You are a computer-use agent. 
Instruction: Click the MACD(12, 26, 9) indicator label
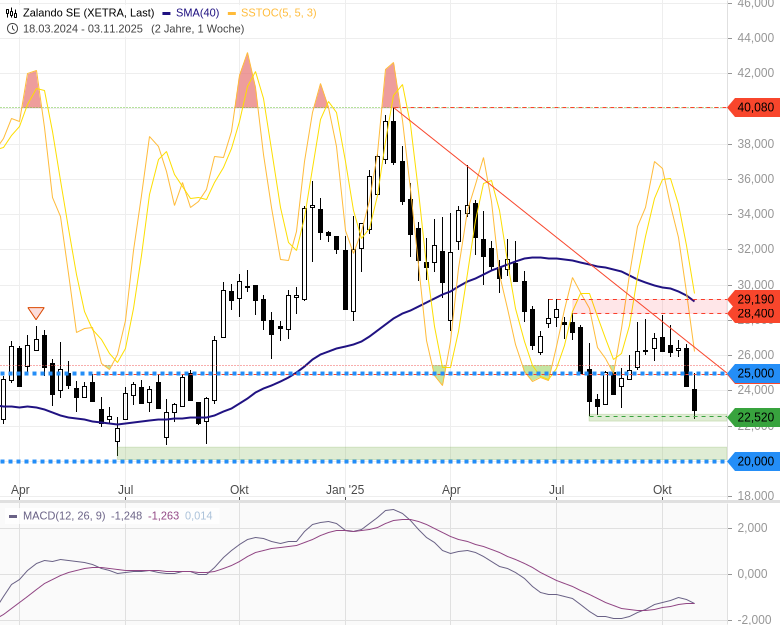63,516
